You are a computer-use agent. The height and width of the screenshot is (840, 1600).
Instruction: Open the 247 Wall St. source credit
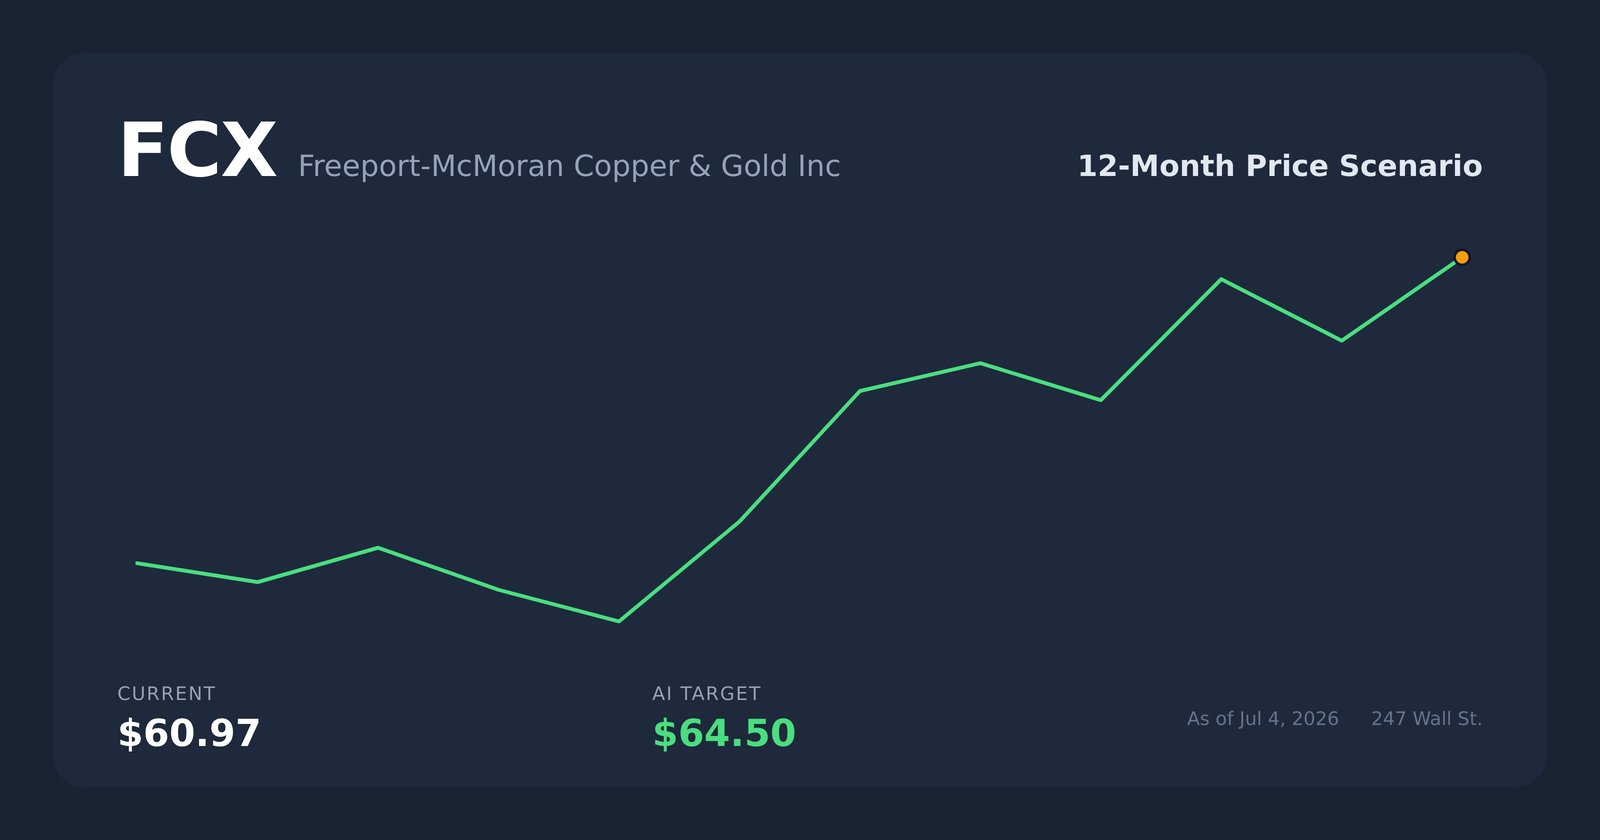[x=1427, y=719]
